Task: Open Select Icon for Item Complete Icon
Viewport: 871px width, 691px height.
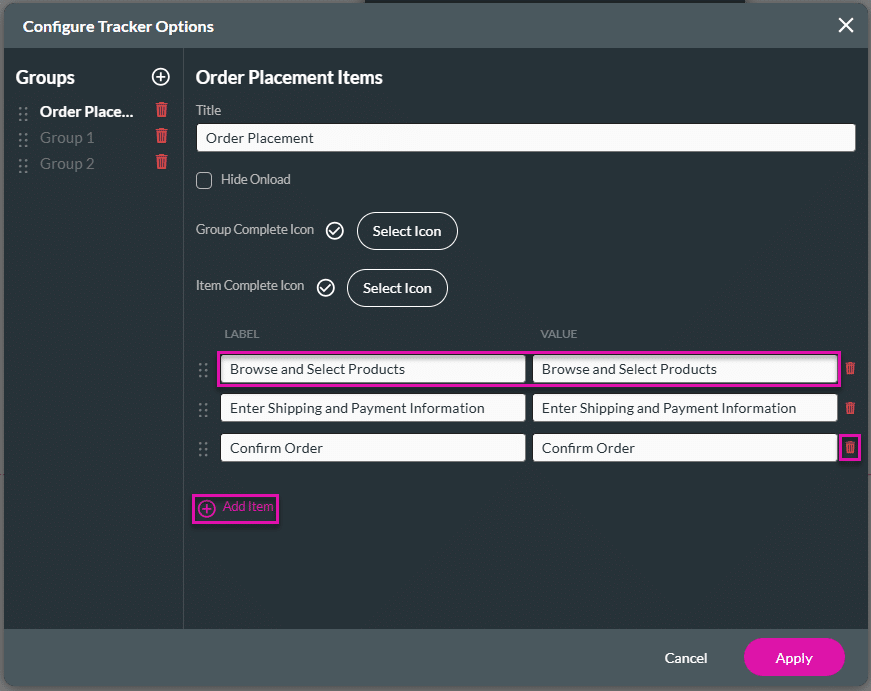Action: pos(397,288)
